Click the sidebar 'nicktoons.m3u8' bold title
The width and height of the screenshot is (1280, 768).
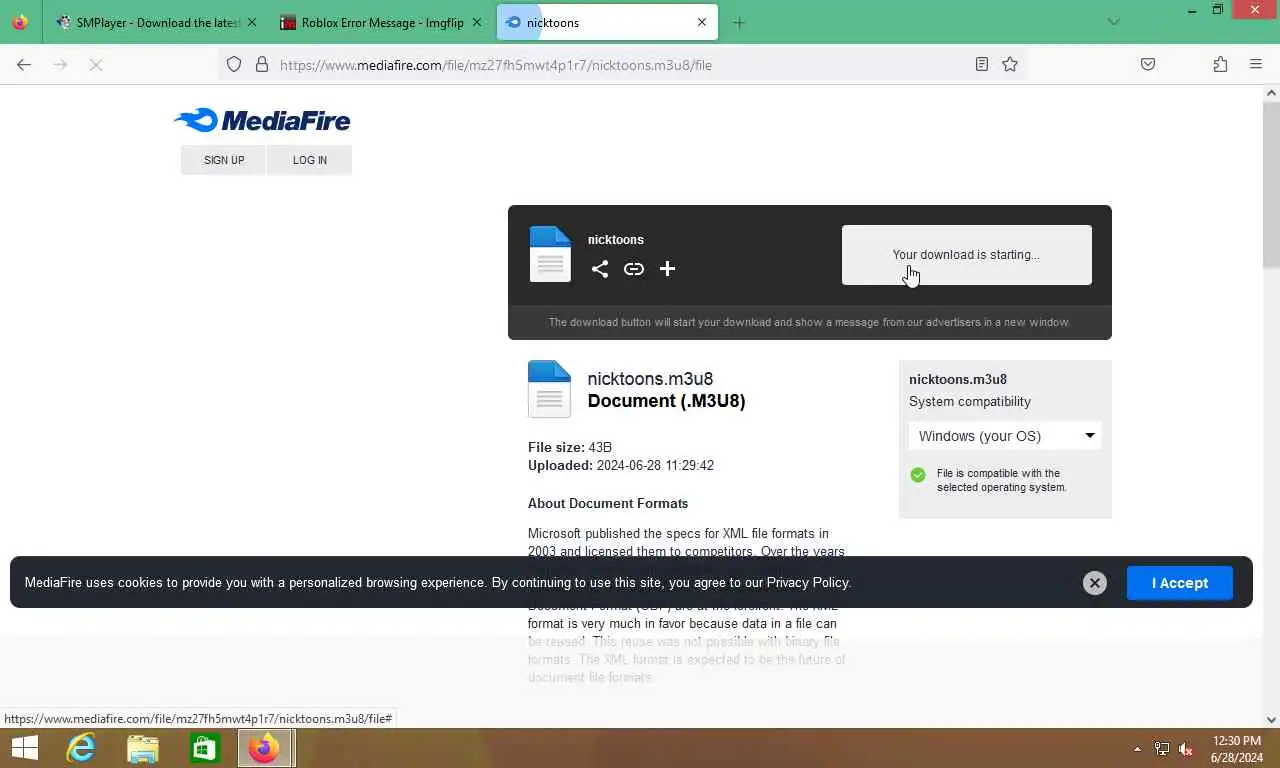958,380
